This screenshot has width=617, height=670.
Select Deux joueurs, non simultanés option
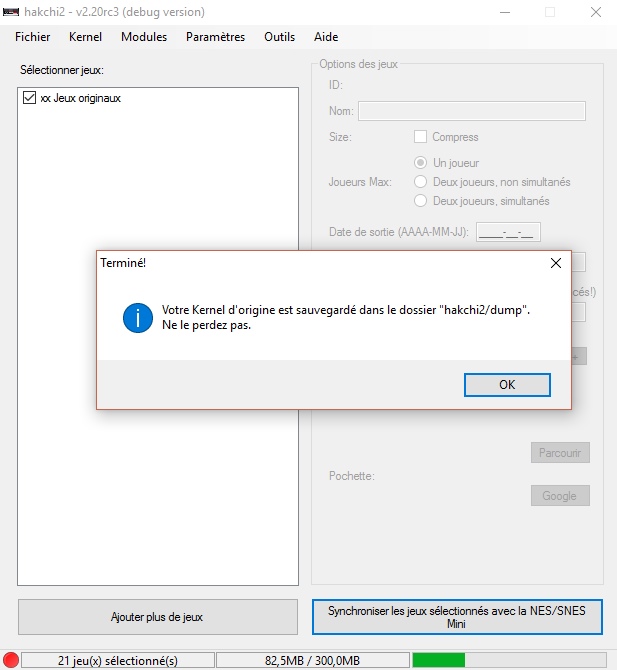[420, 182]
